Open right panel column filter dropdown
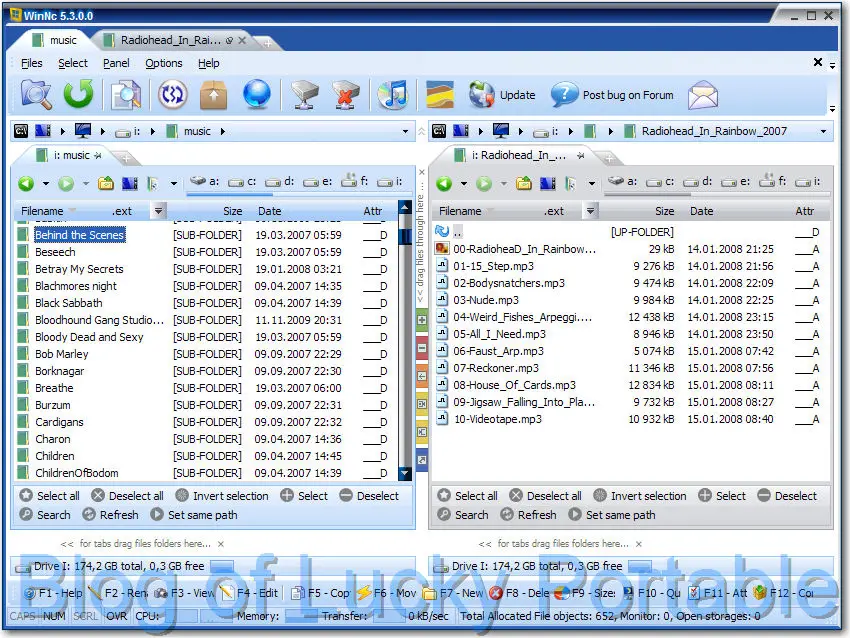This screenshot has height=638, width=850. tap(590, 210)
